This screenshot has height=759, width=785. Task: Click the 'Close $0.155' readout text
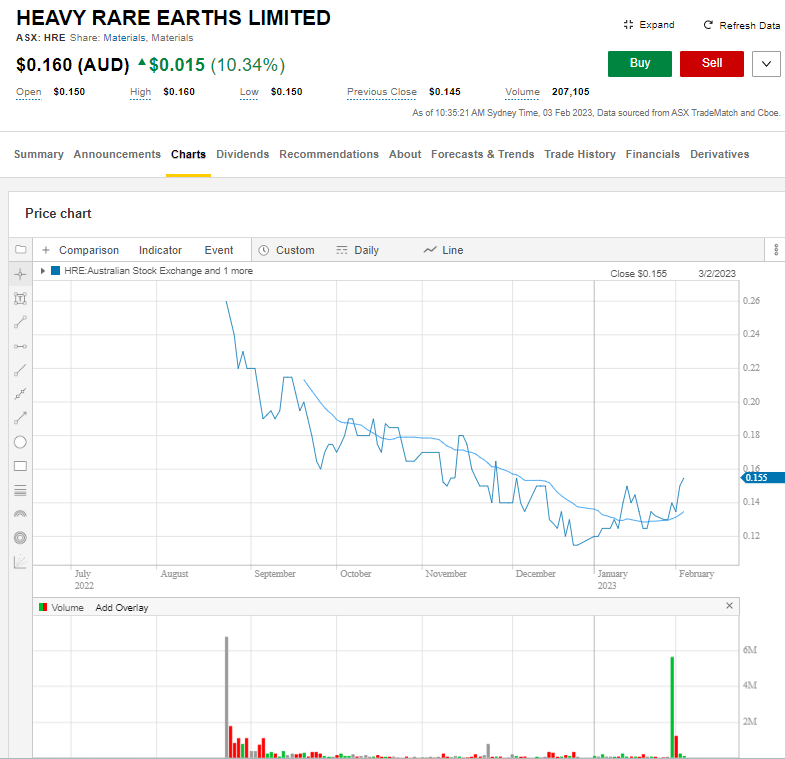(x=638, y=273)
